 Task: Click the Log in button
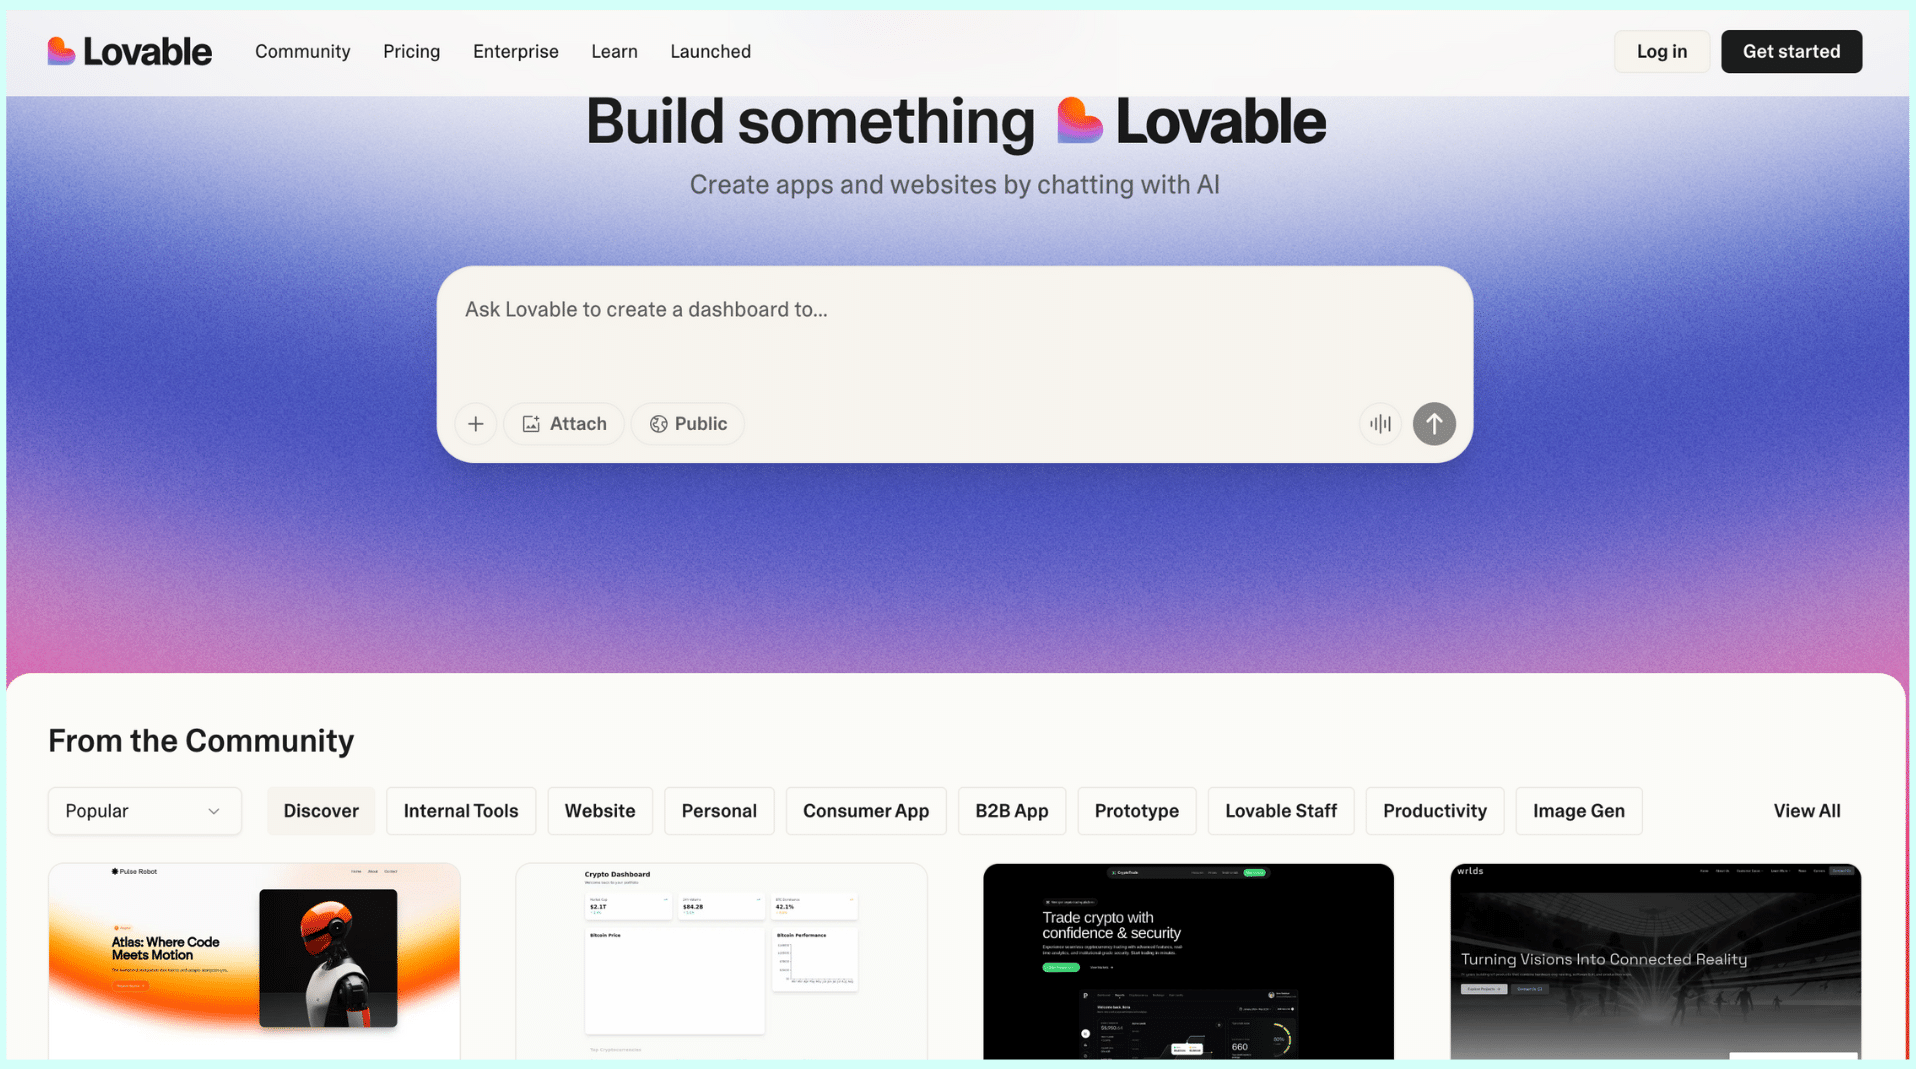tap(1660, 51)
